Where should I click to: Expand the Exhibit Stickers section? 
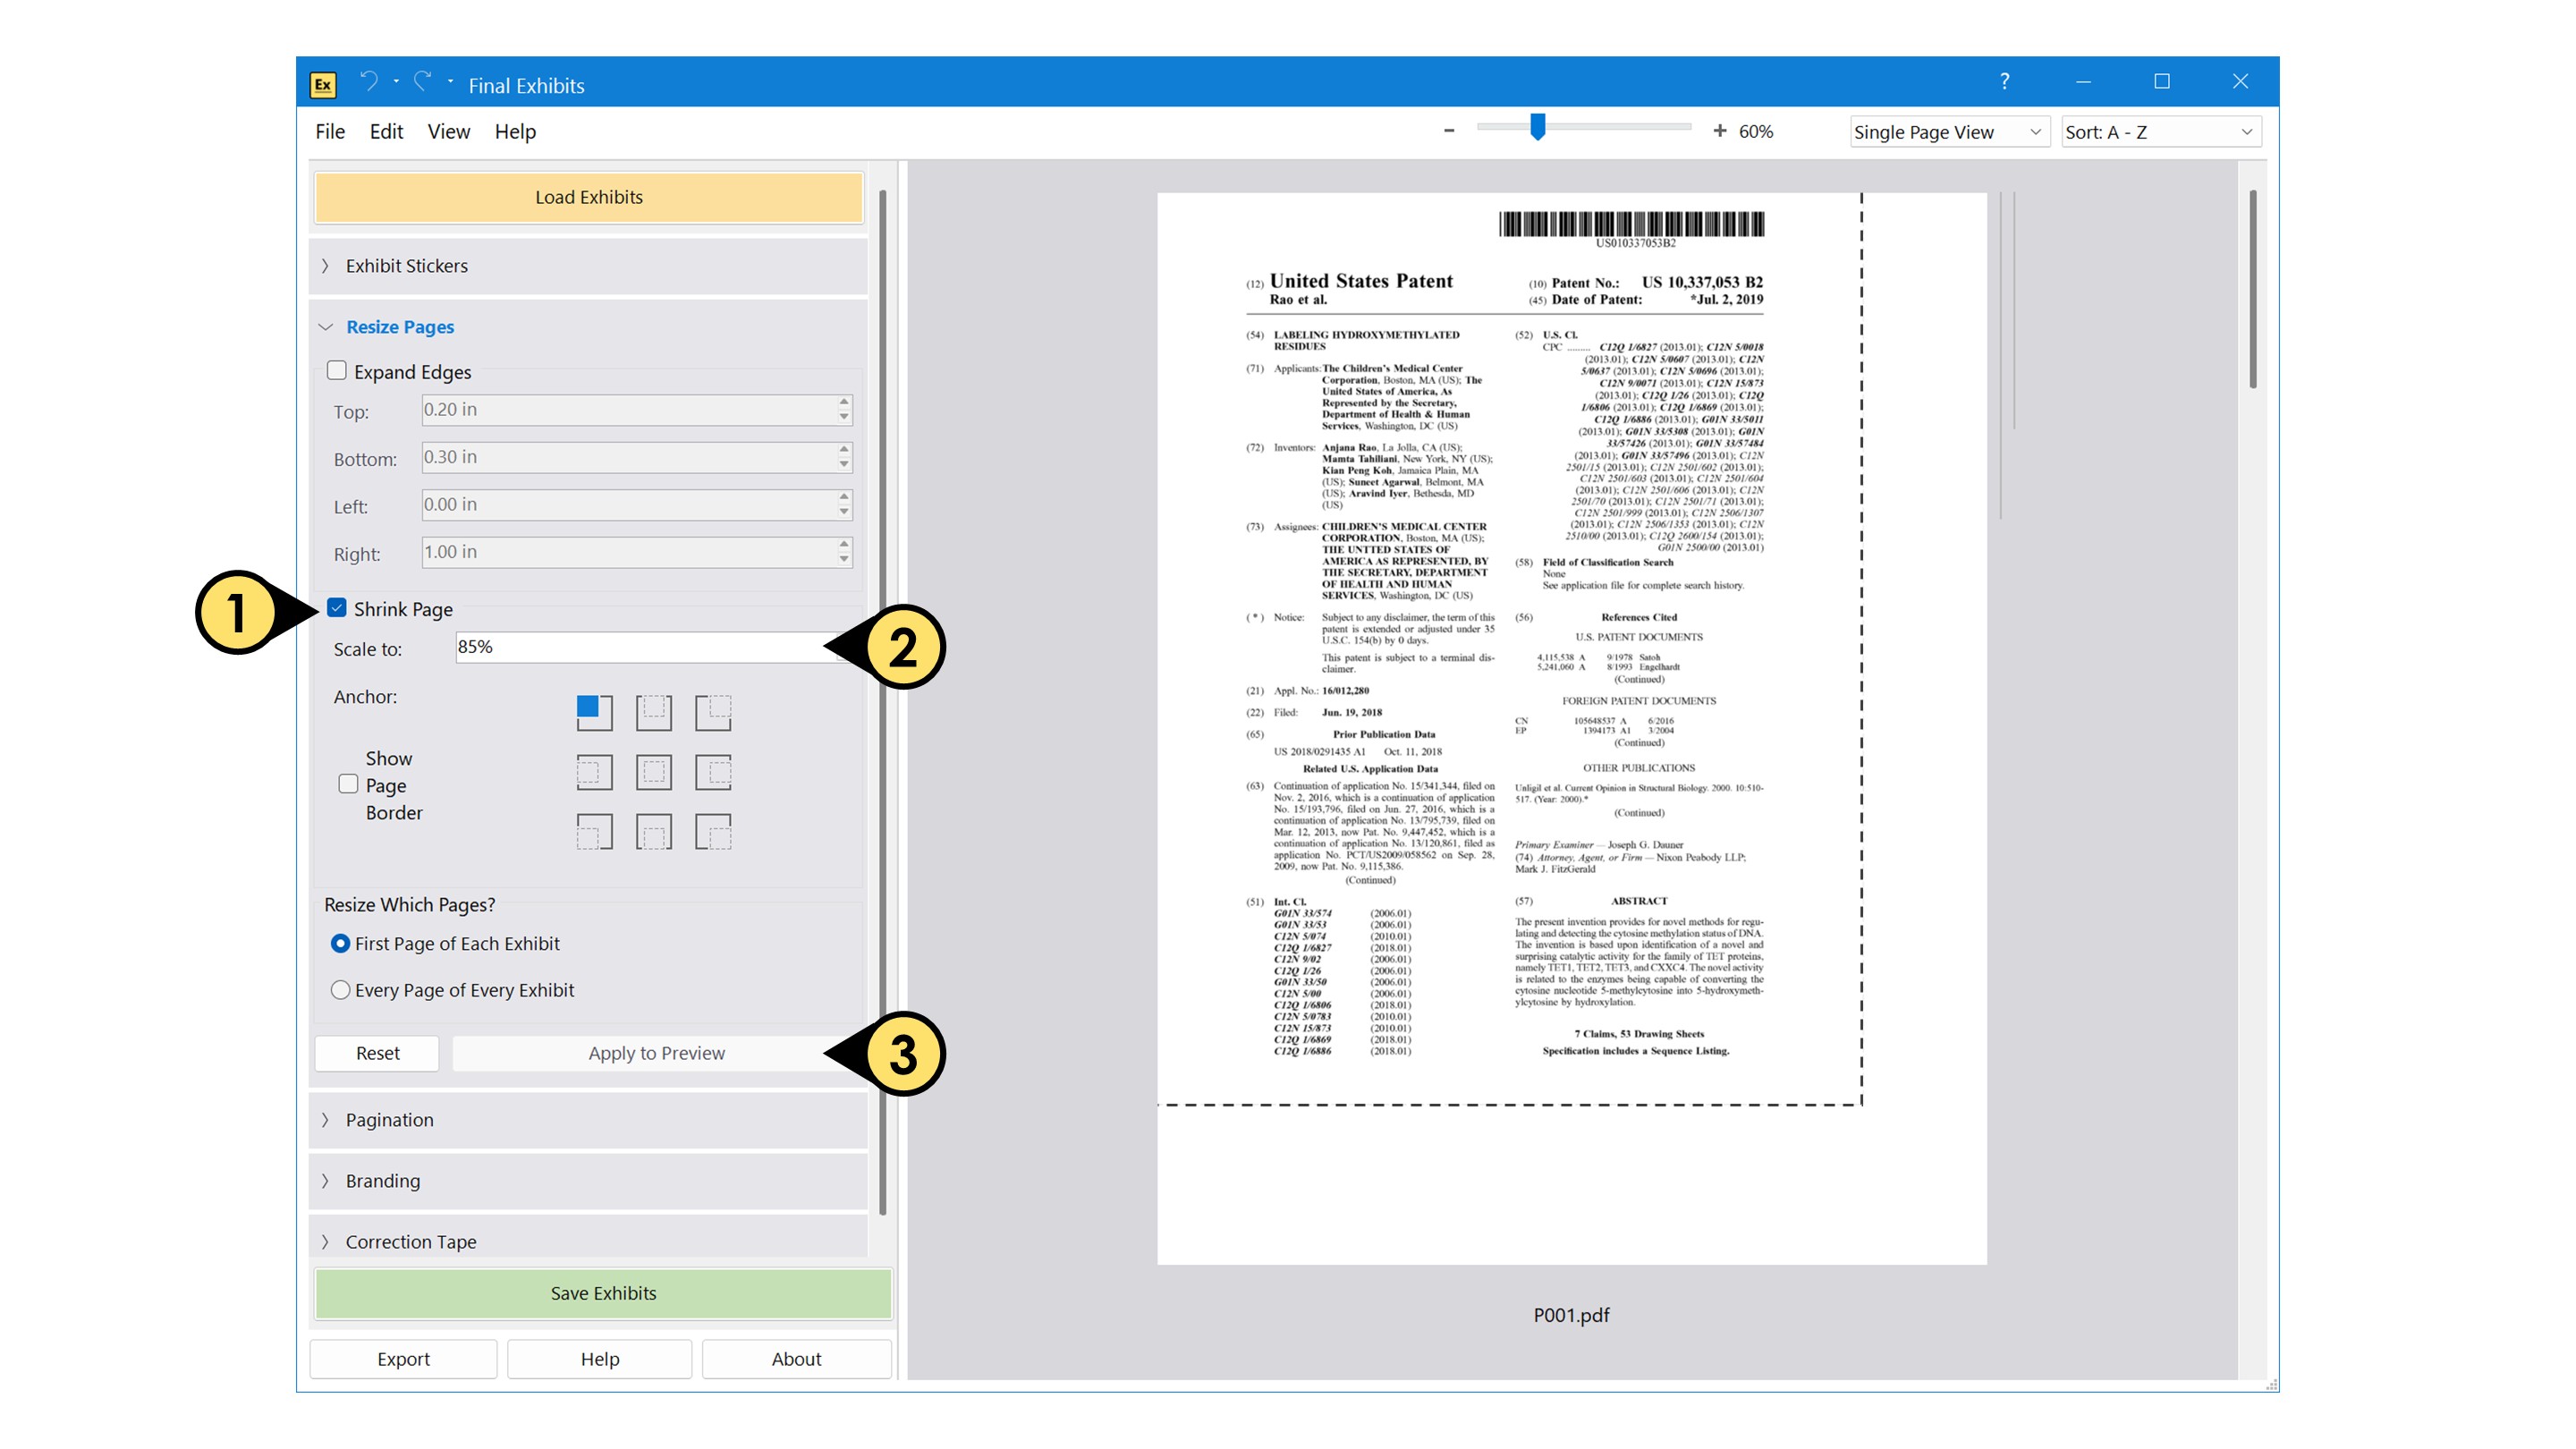coord(406,266)
